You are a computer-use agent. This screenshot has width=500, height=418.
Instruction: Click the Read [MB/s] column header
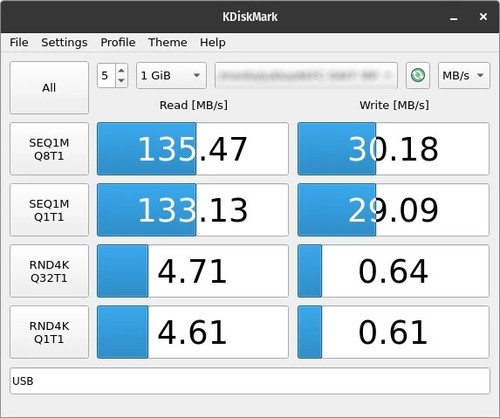194,105
